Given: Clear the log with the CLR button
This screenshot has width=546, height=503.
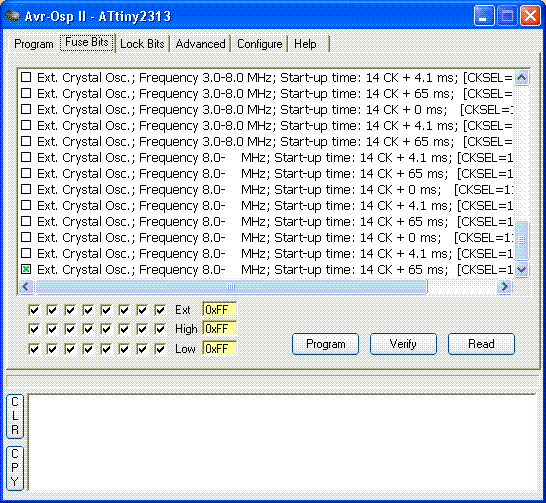Looking at the screenshot, I should (15, 416).
